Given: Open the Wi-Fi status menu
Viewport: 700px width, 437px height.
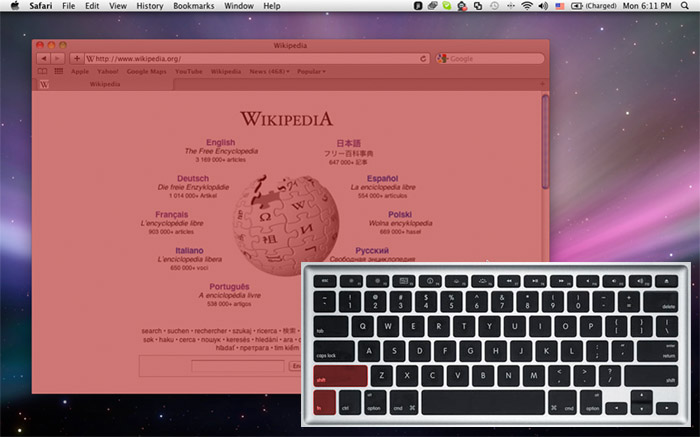Looking at the screenshot, I should 527,6.
